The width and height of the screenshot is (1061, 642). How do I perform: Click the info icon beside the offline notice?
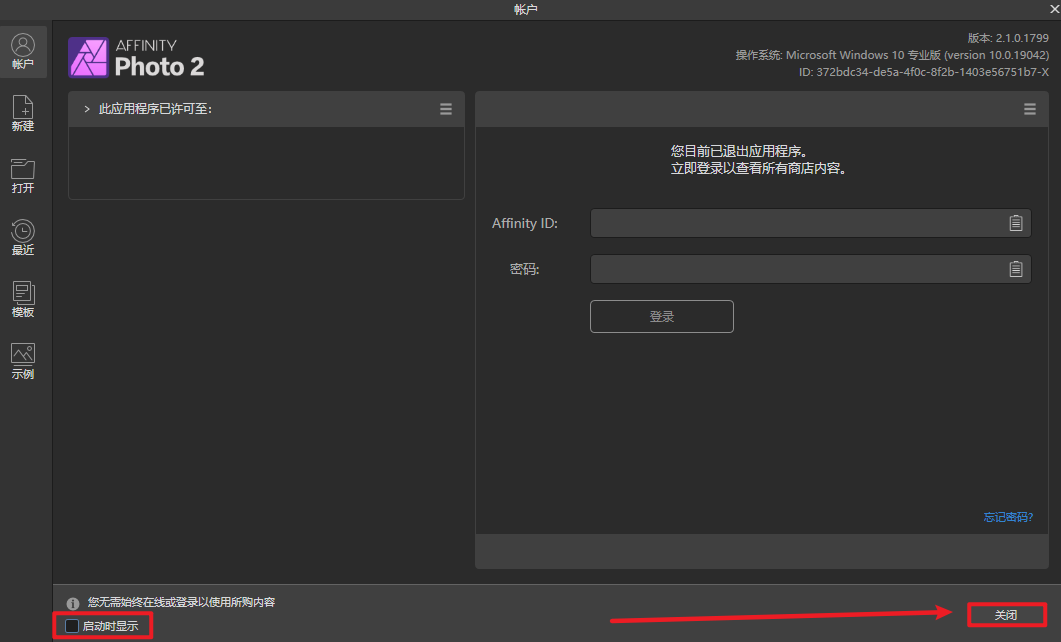coord(72,603)
